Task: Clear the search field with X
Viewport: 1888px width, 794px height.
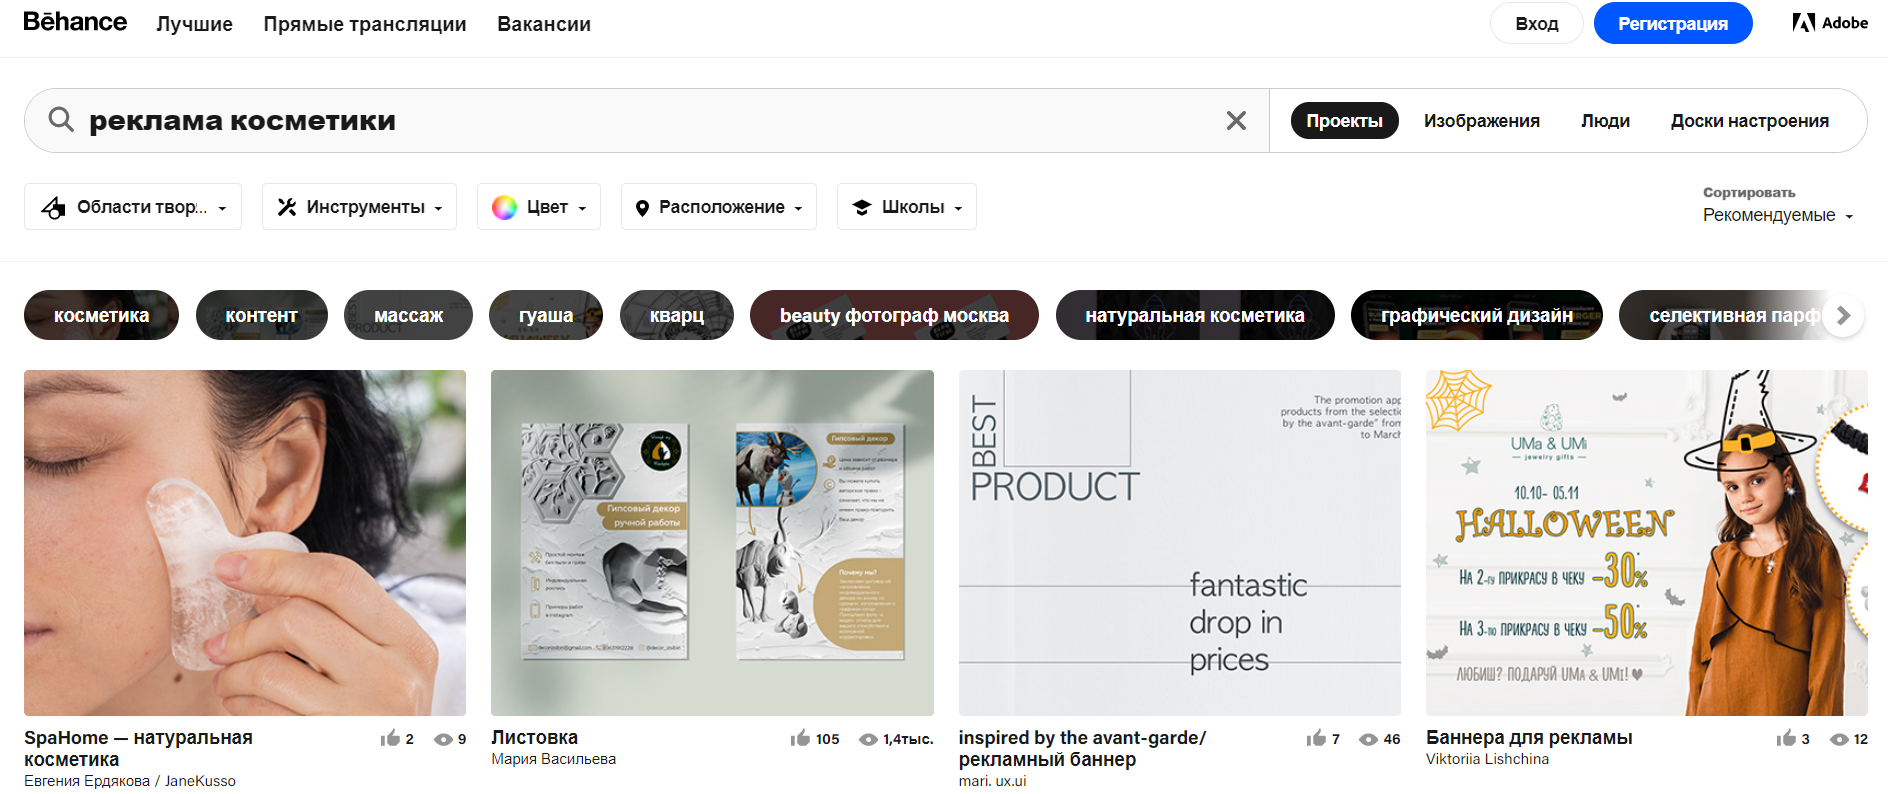Action: click(x=1236, y=121)
